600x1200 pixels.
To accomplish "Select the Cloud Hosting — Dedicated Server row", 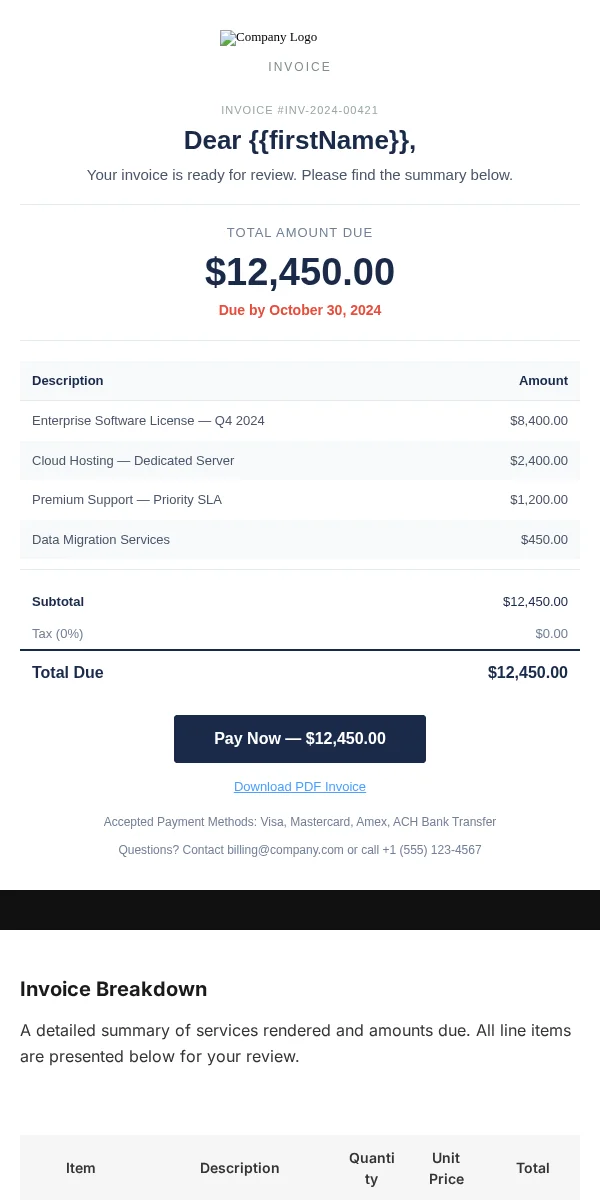I will [x=300, y=461].
